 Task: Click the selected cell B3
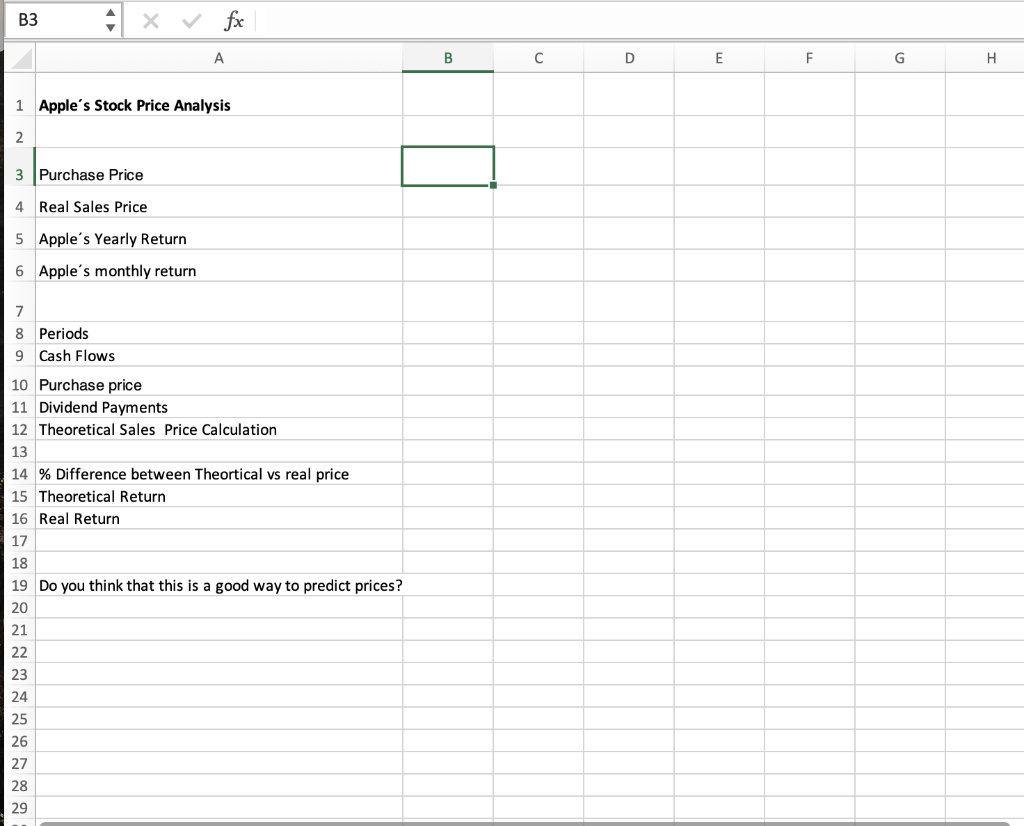pos(448,167)
